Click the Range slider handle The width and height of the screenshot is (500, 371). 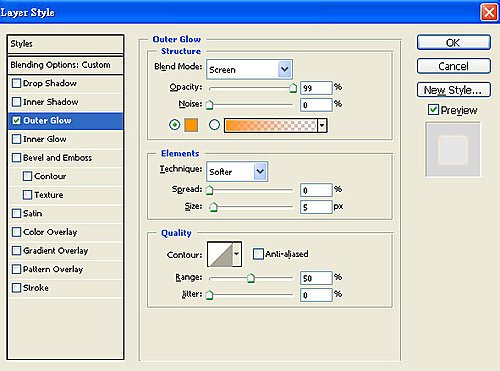tap(251, 278)
